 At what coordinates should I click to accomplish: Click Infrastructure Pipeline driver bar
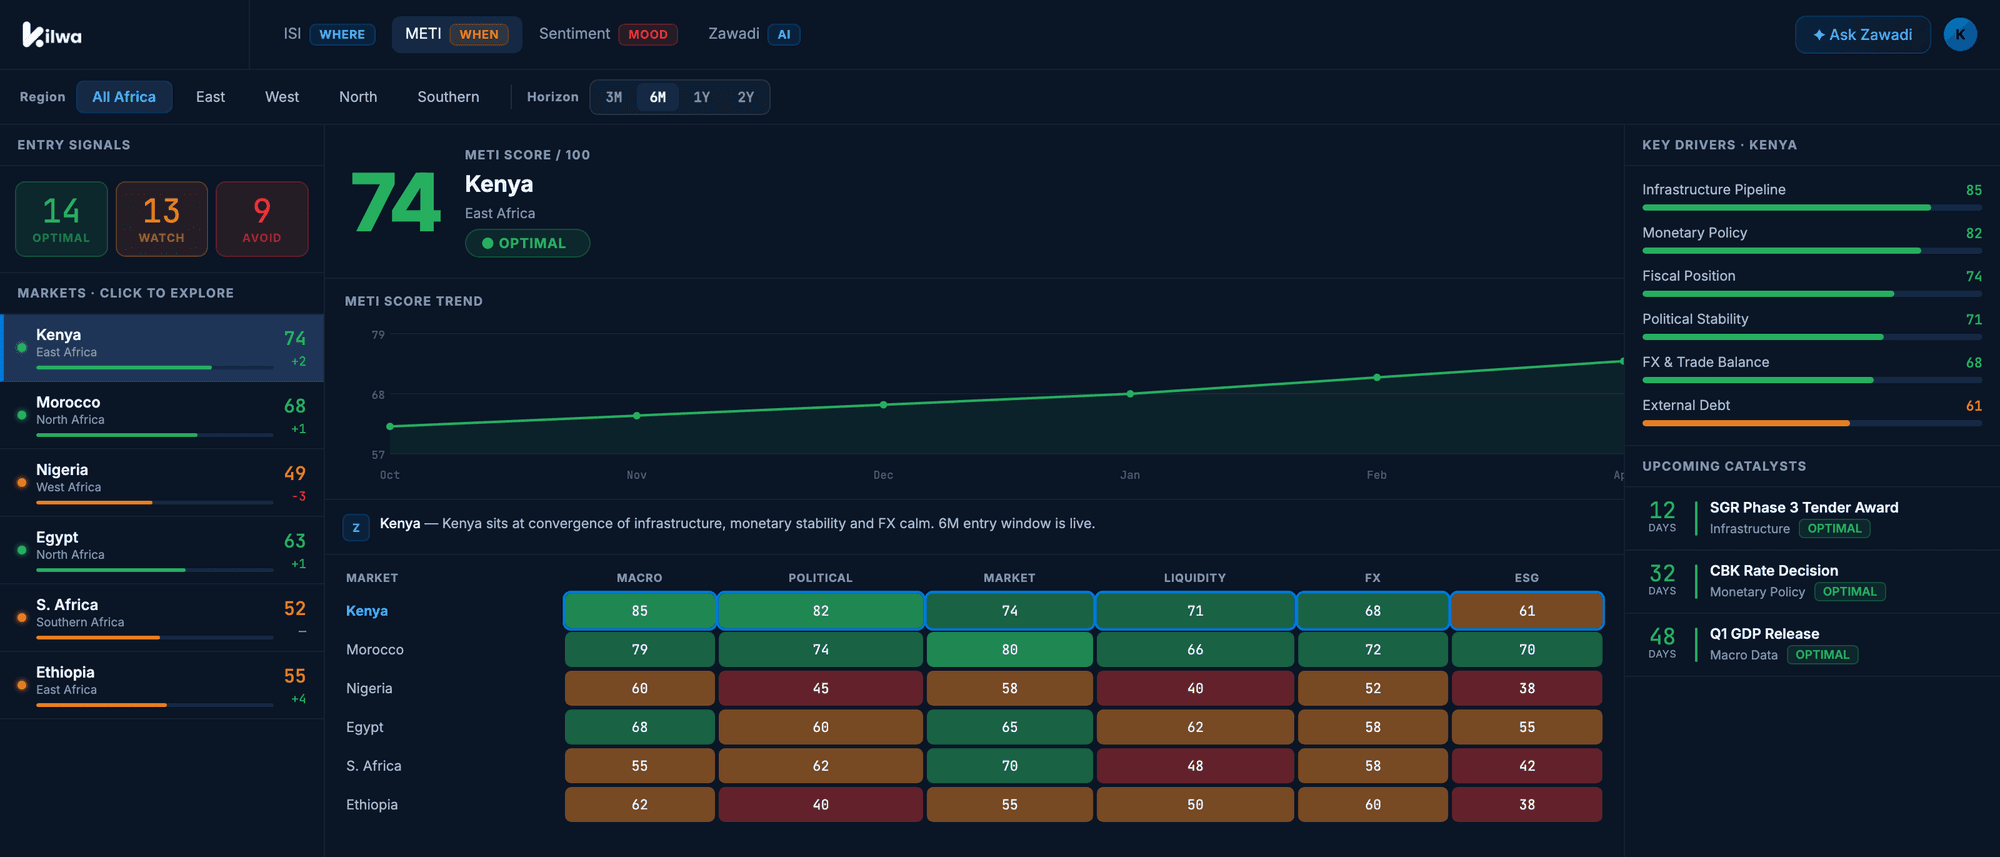pos(1812,208)
